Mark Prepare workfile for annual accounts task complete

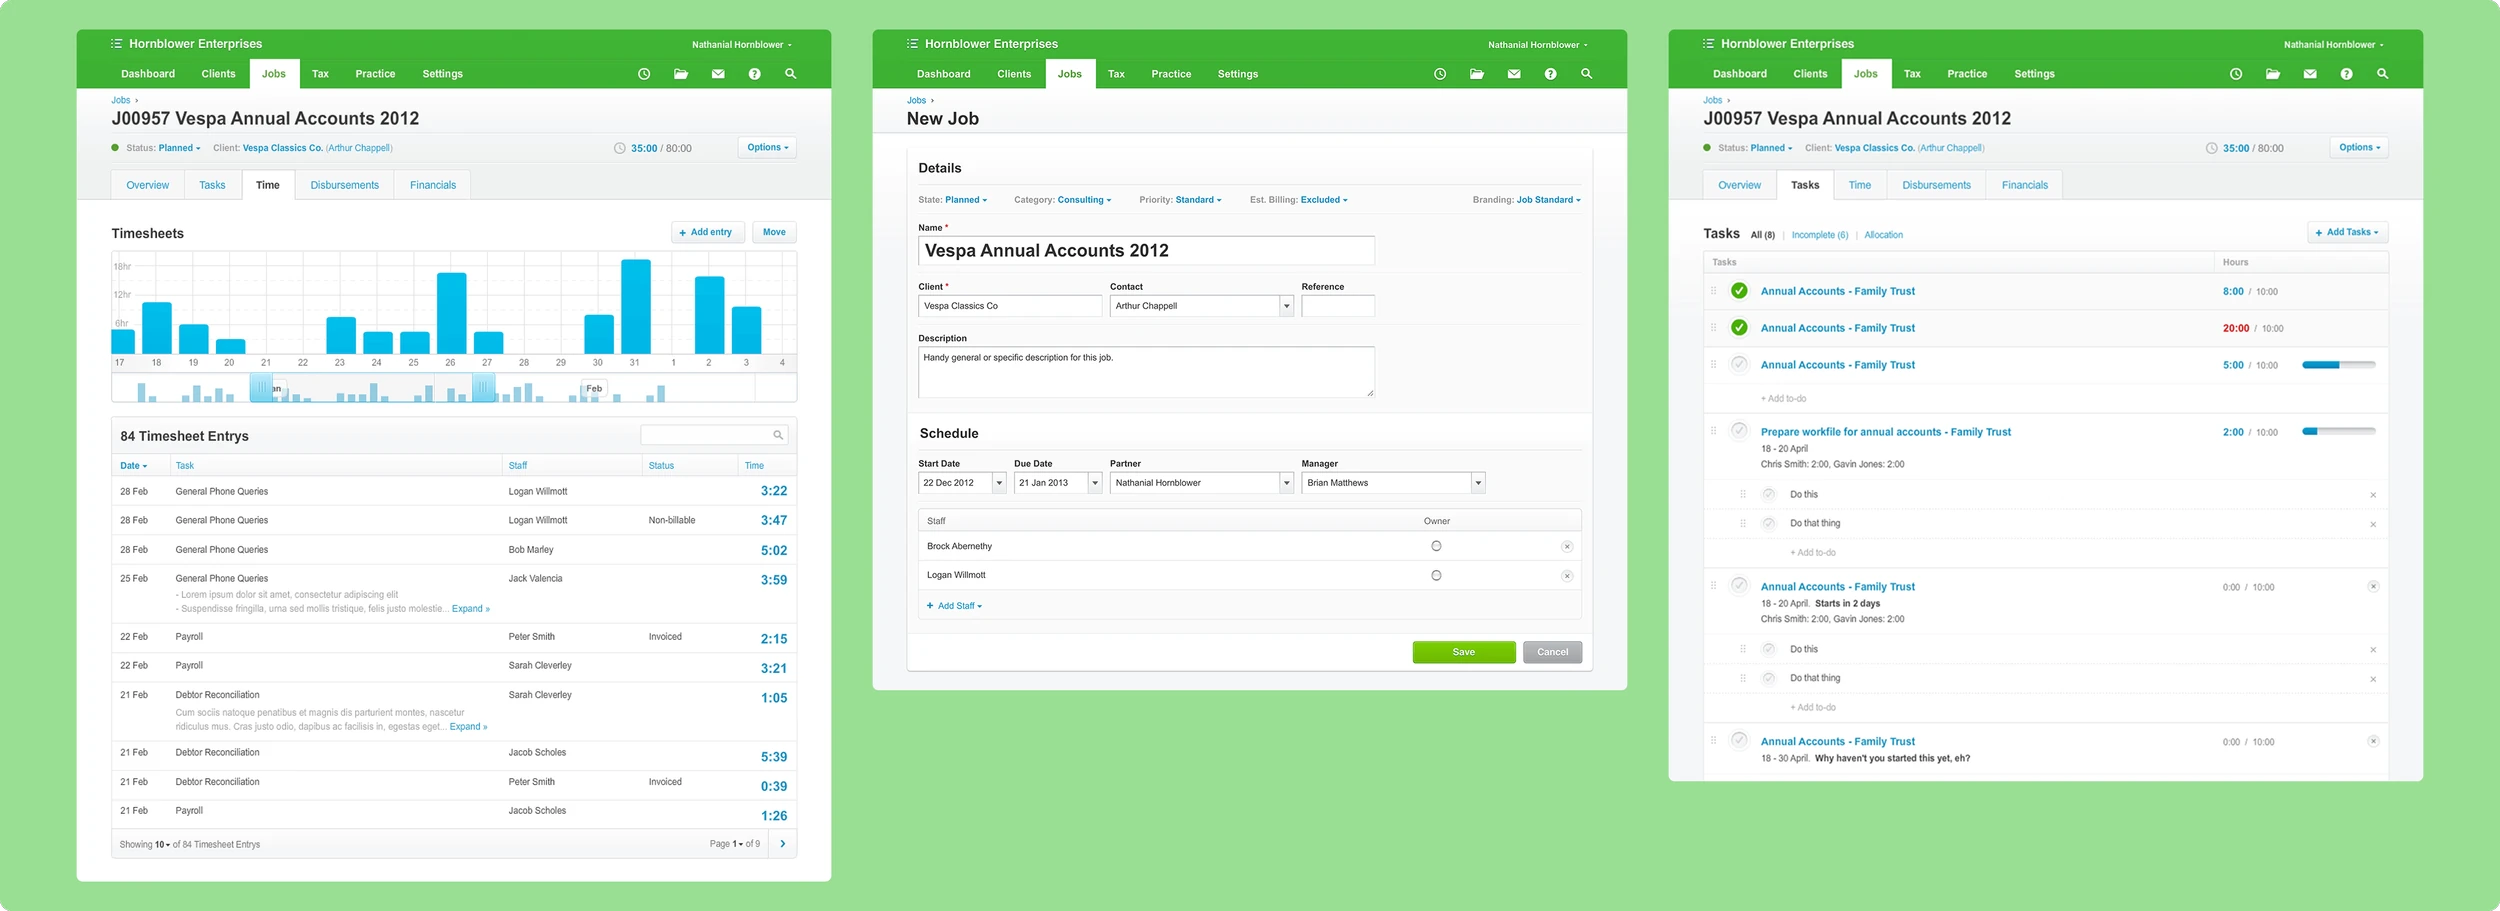pos(1739,431)
